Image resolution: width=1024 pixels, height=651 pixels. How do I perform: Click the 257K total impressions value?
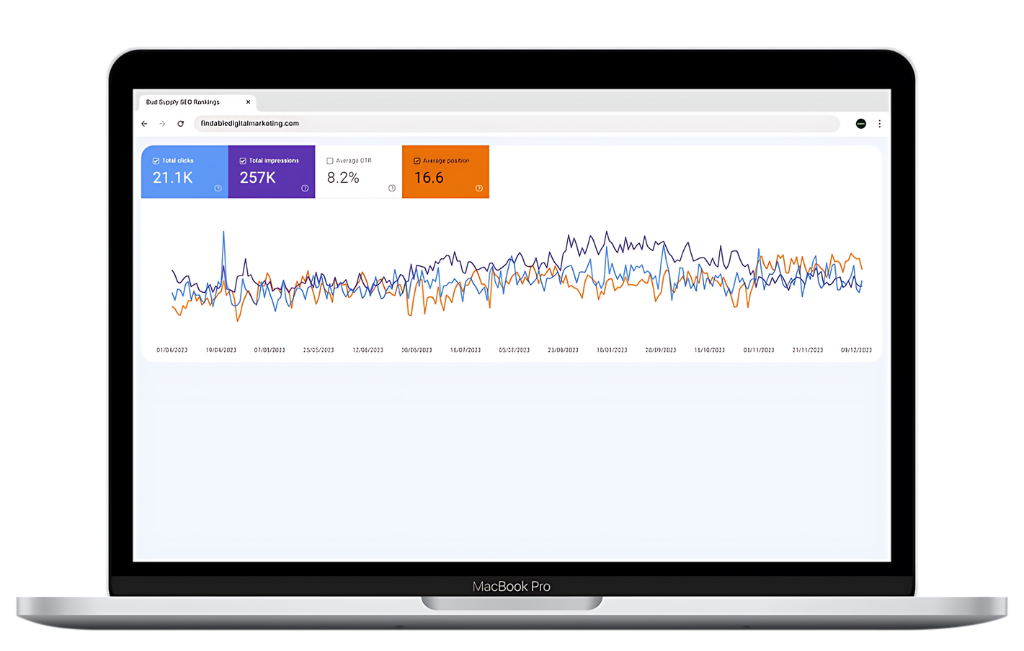(x=258, y=178)
